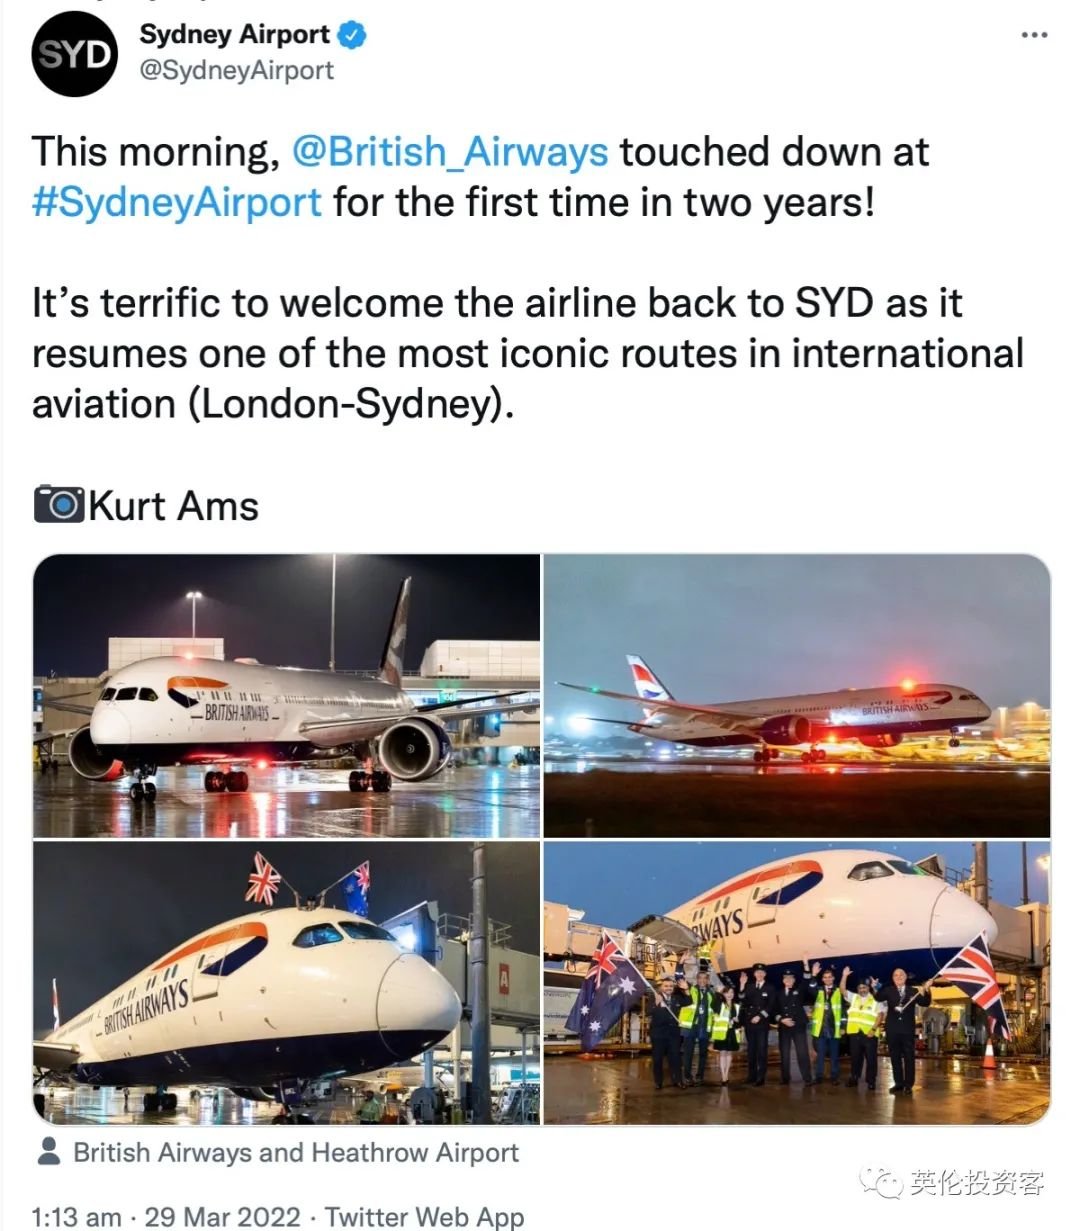Click the blue verified badge
Viewport: 1080px width, 1231px height.
point(351,35)
